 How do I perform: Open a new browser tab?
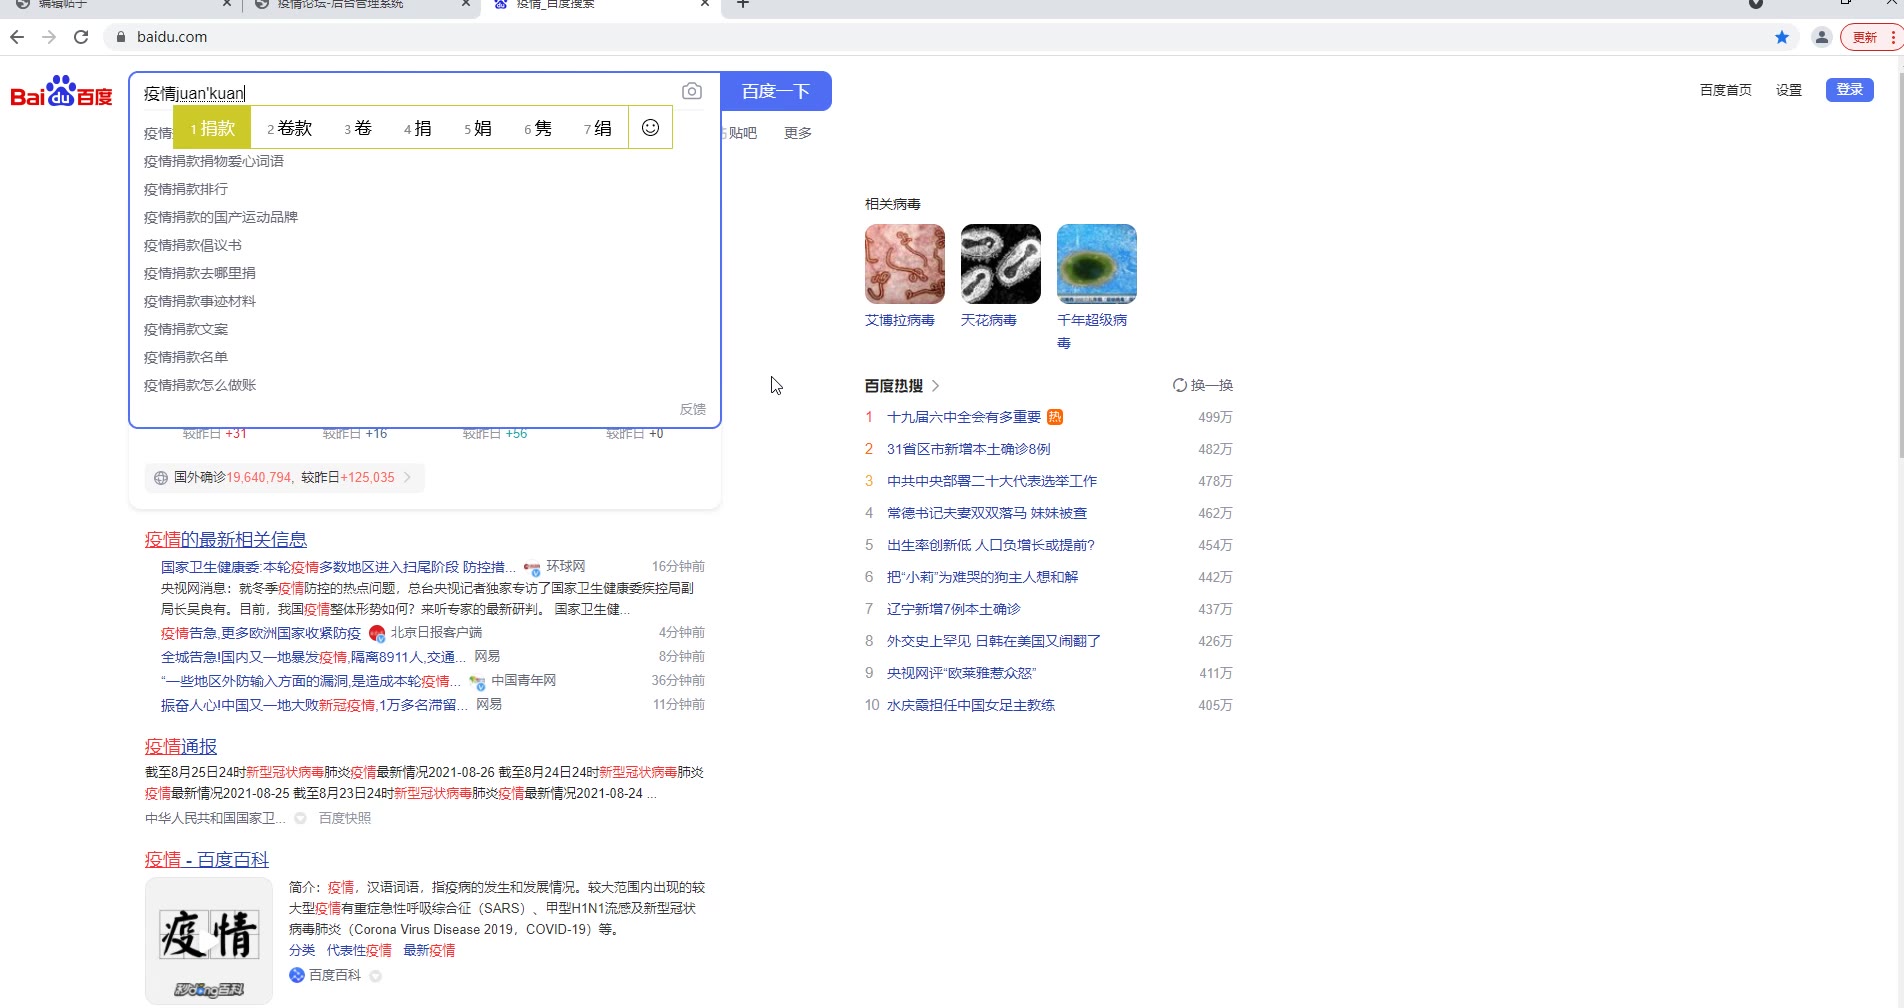[x=743, y=4]
